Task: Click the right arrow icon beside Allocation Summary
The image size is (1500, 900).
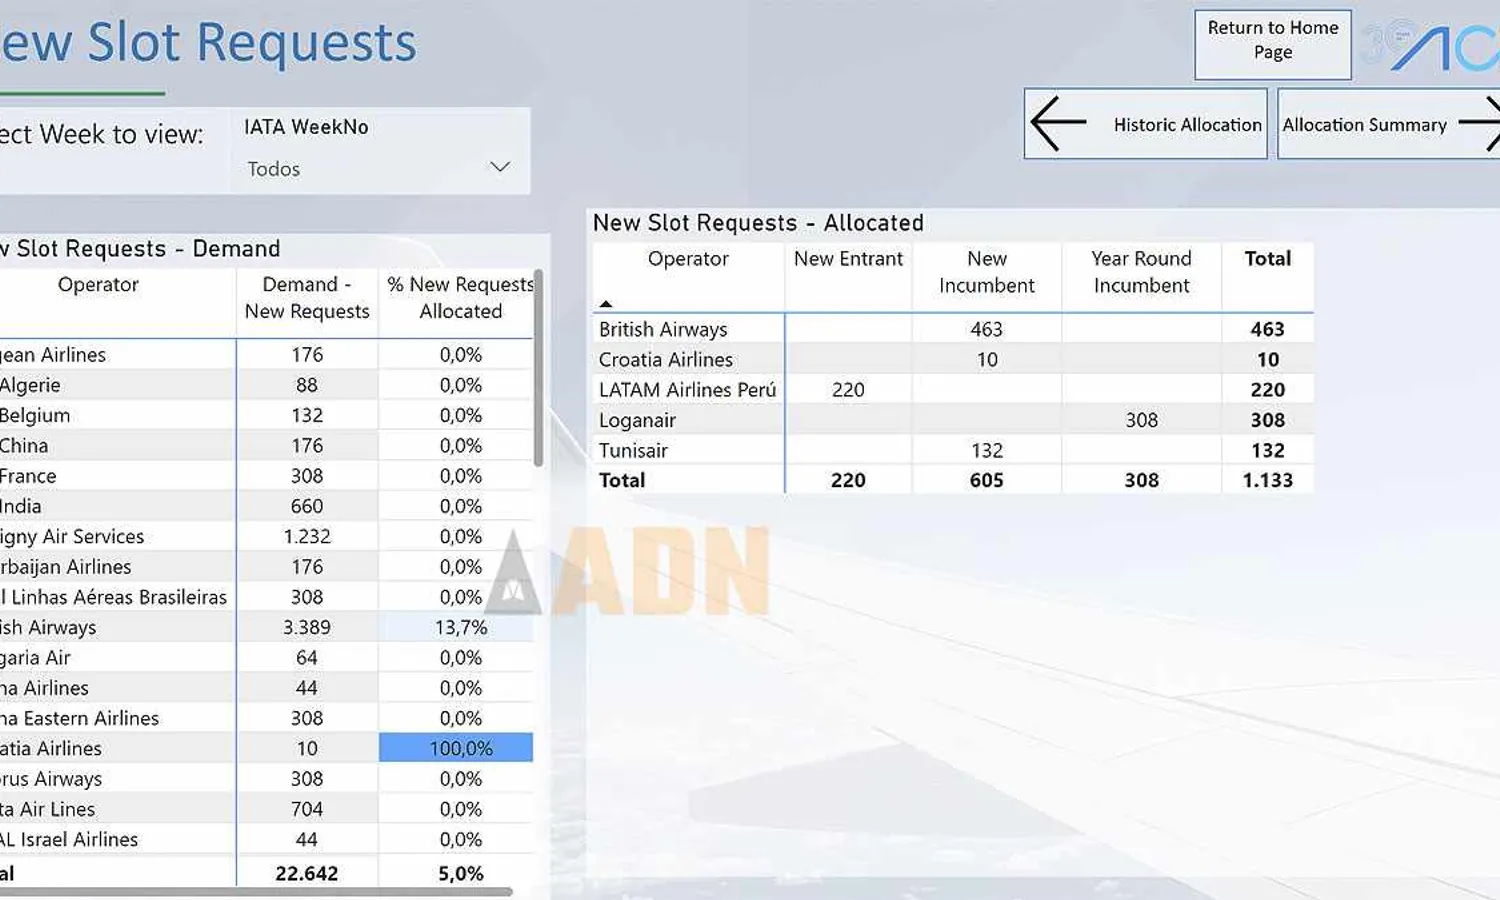Action: click(x=1481, y=124)
